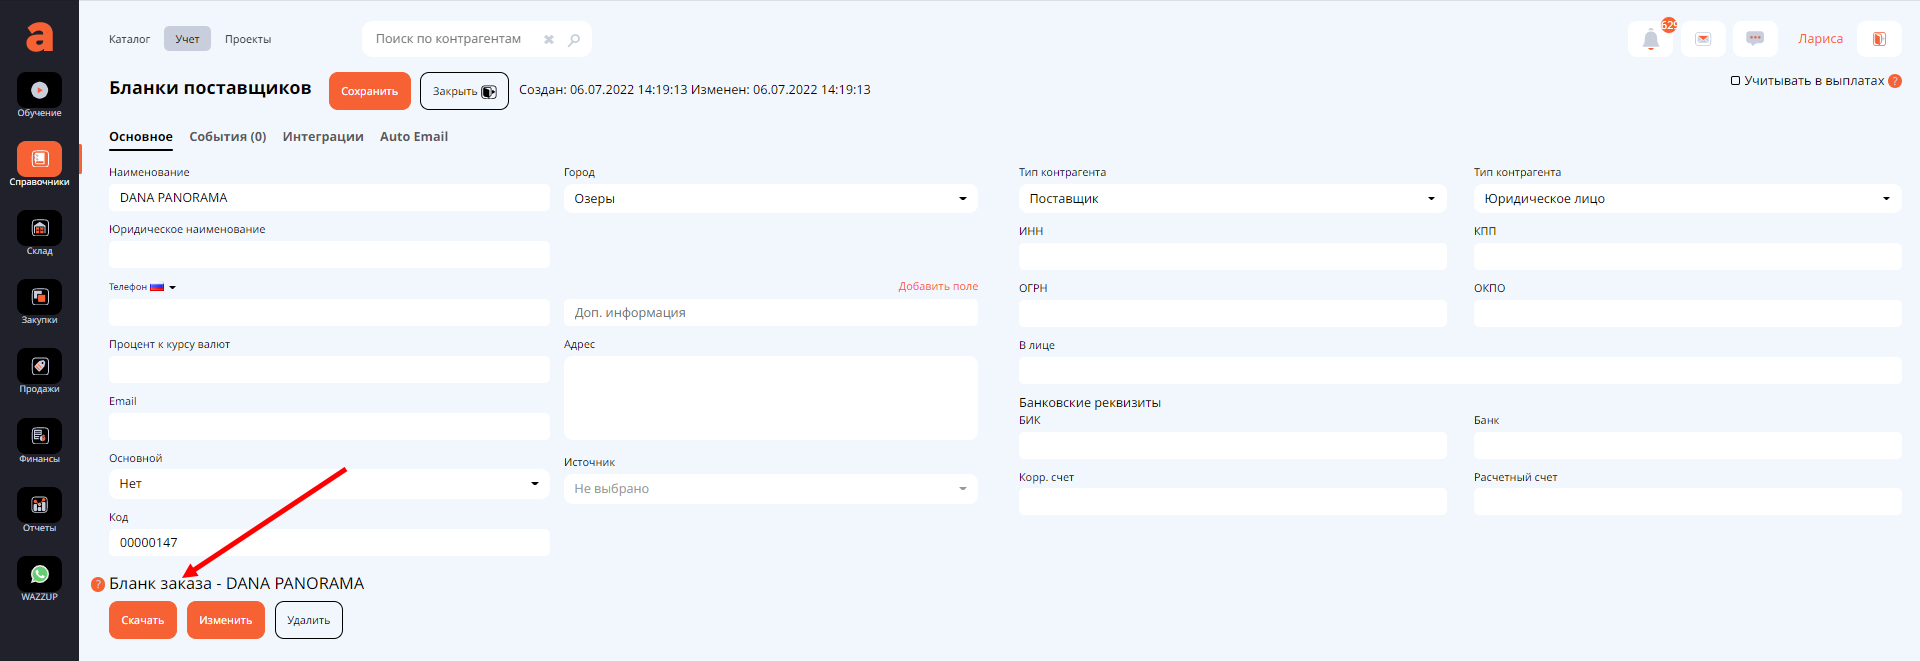Click the Добавить поле link

937,286
